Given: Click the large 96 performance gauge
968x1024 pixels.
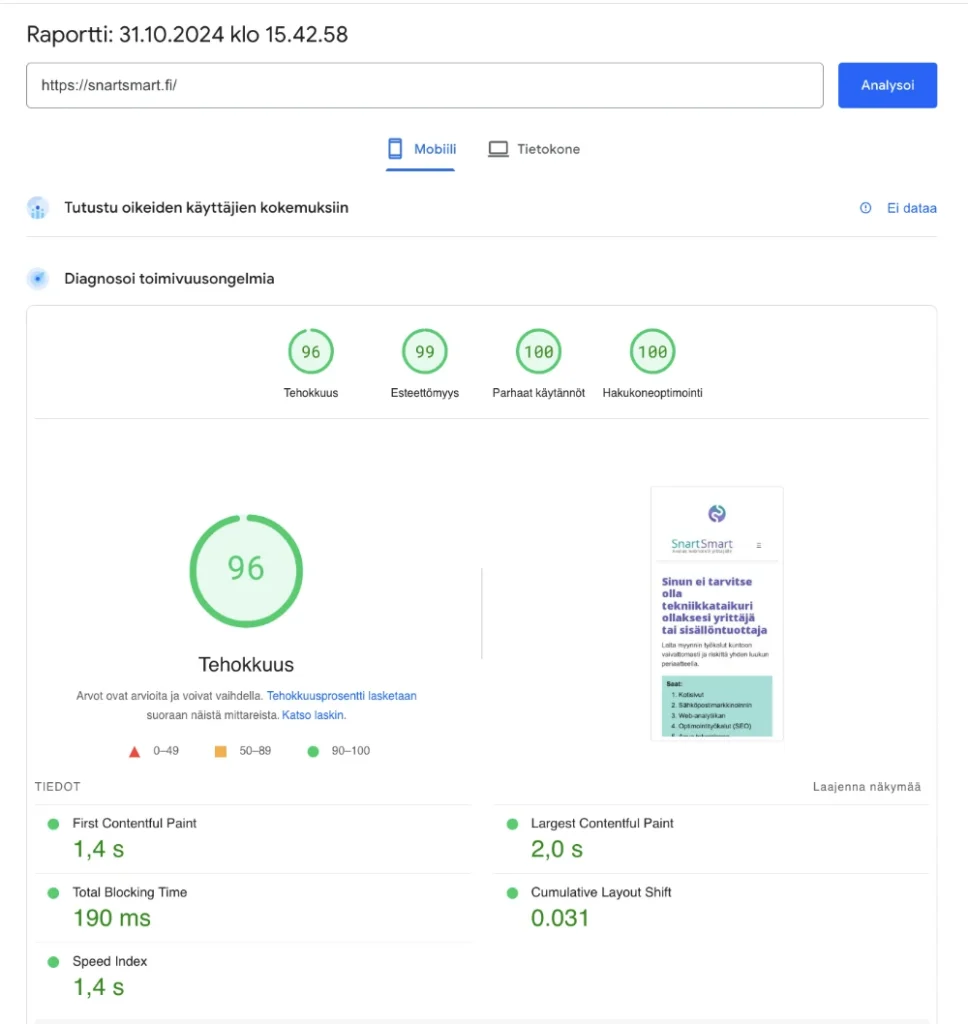Looking at the screenshot, I should coord(246,571).
